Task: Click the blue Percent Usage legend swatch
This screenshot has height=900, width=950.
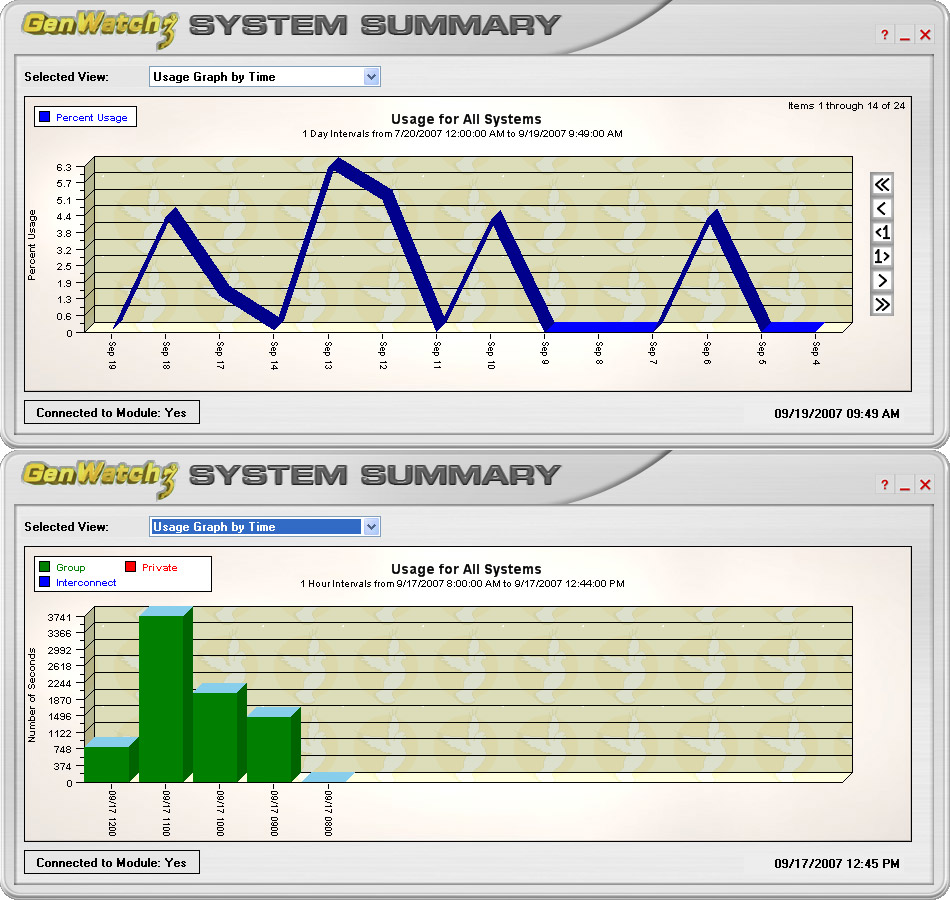Action: click(44, 118)
